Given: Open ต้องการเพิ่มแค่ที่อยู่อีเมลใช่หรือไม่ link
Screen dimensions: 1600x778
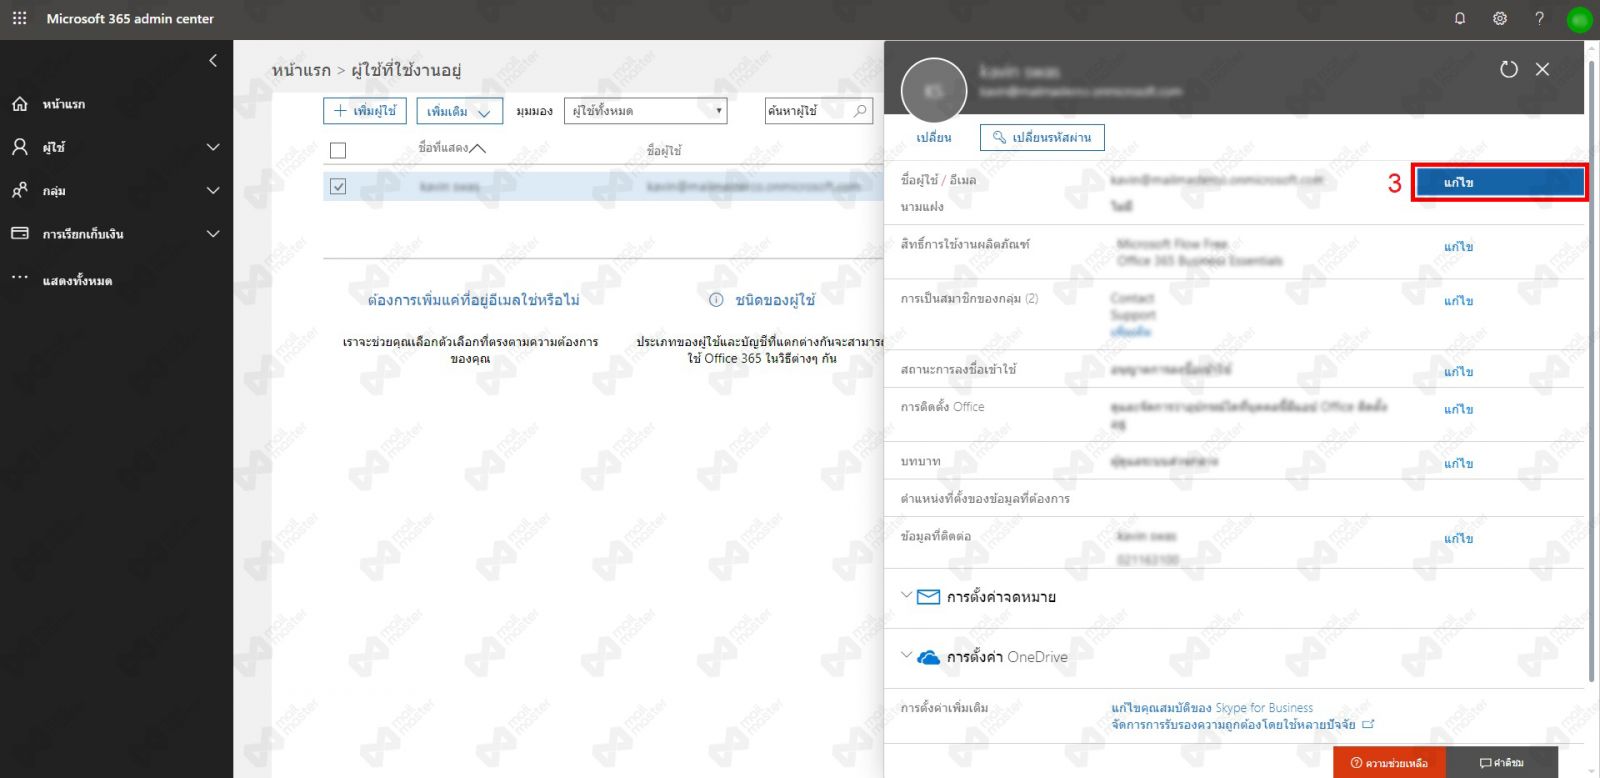Looking at the screenshot, I should 473,300.
